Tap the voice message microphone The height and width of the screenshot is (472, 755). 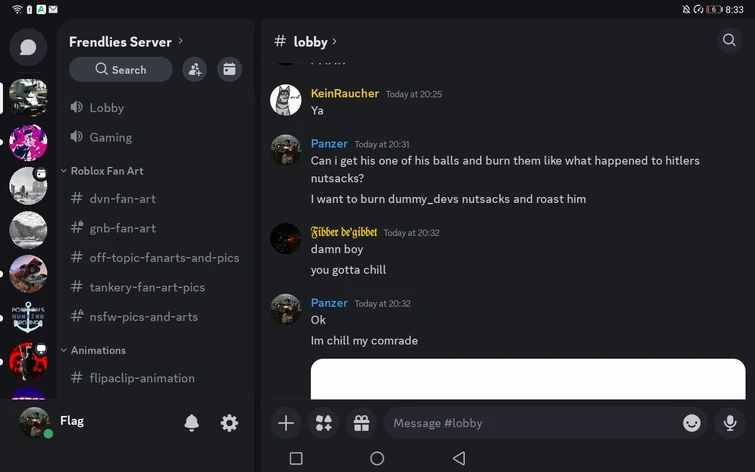[730, 423]
